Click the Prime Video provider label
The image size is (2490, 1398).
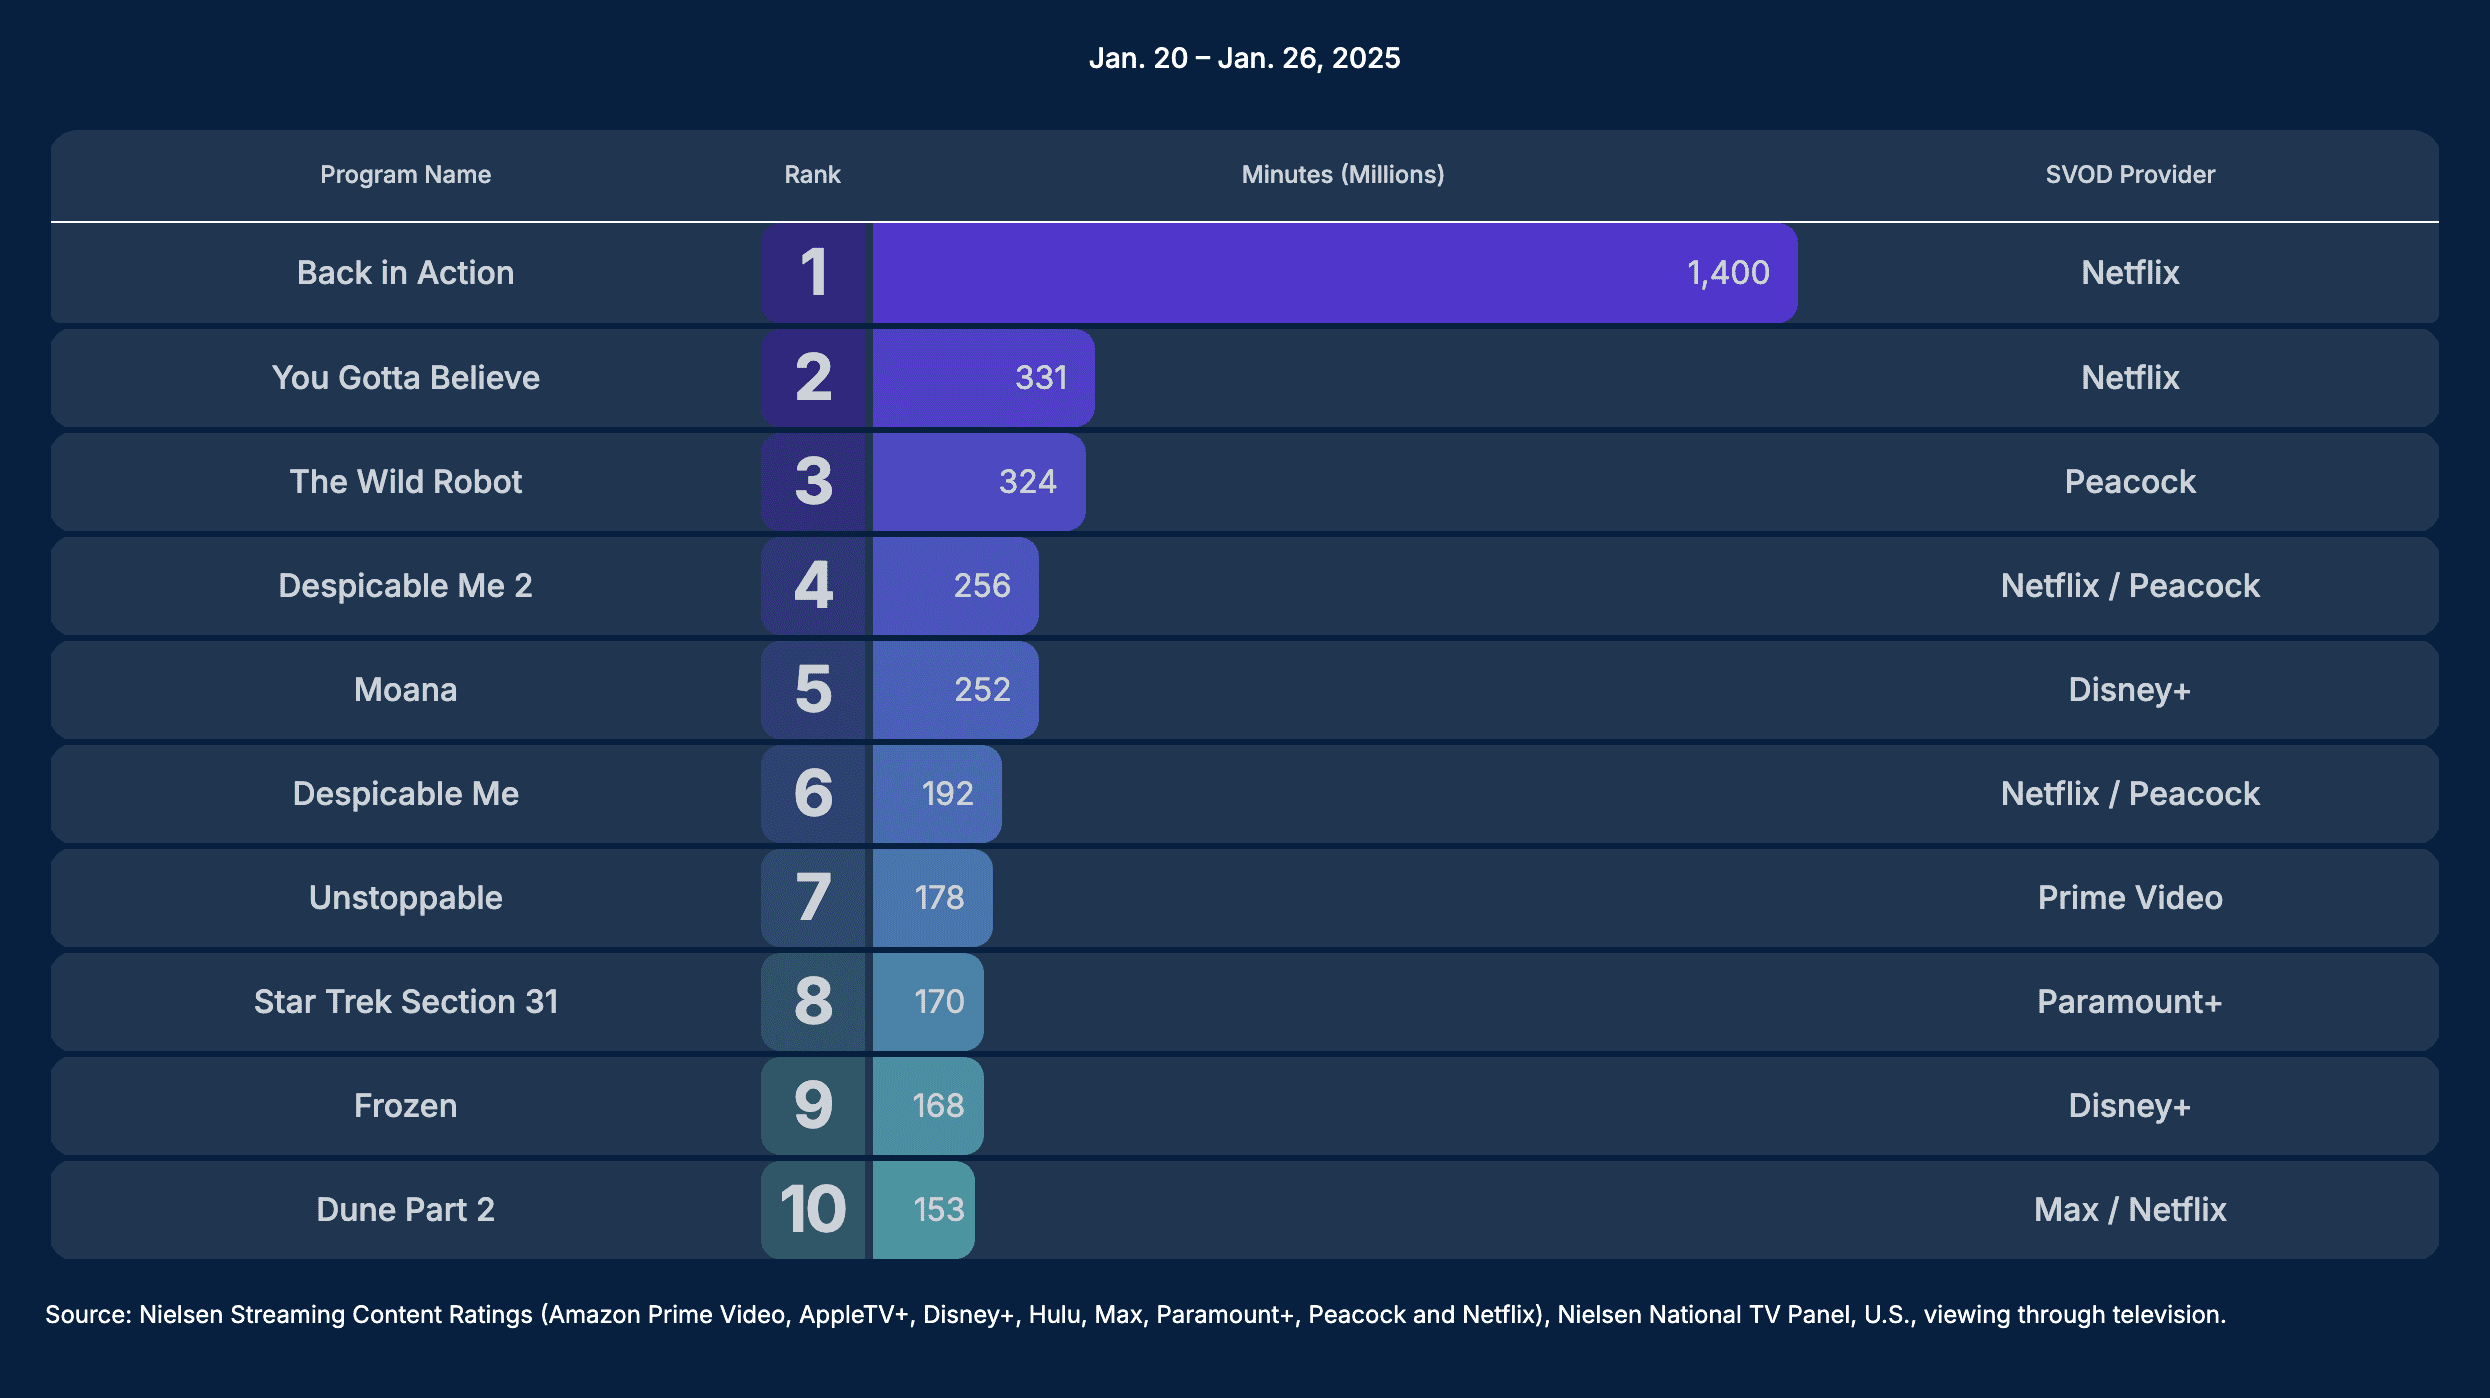(2129, 898)
